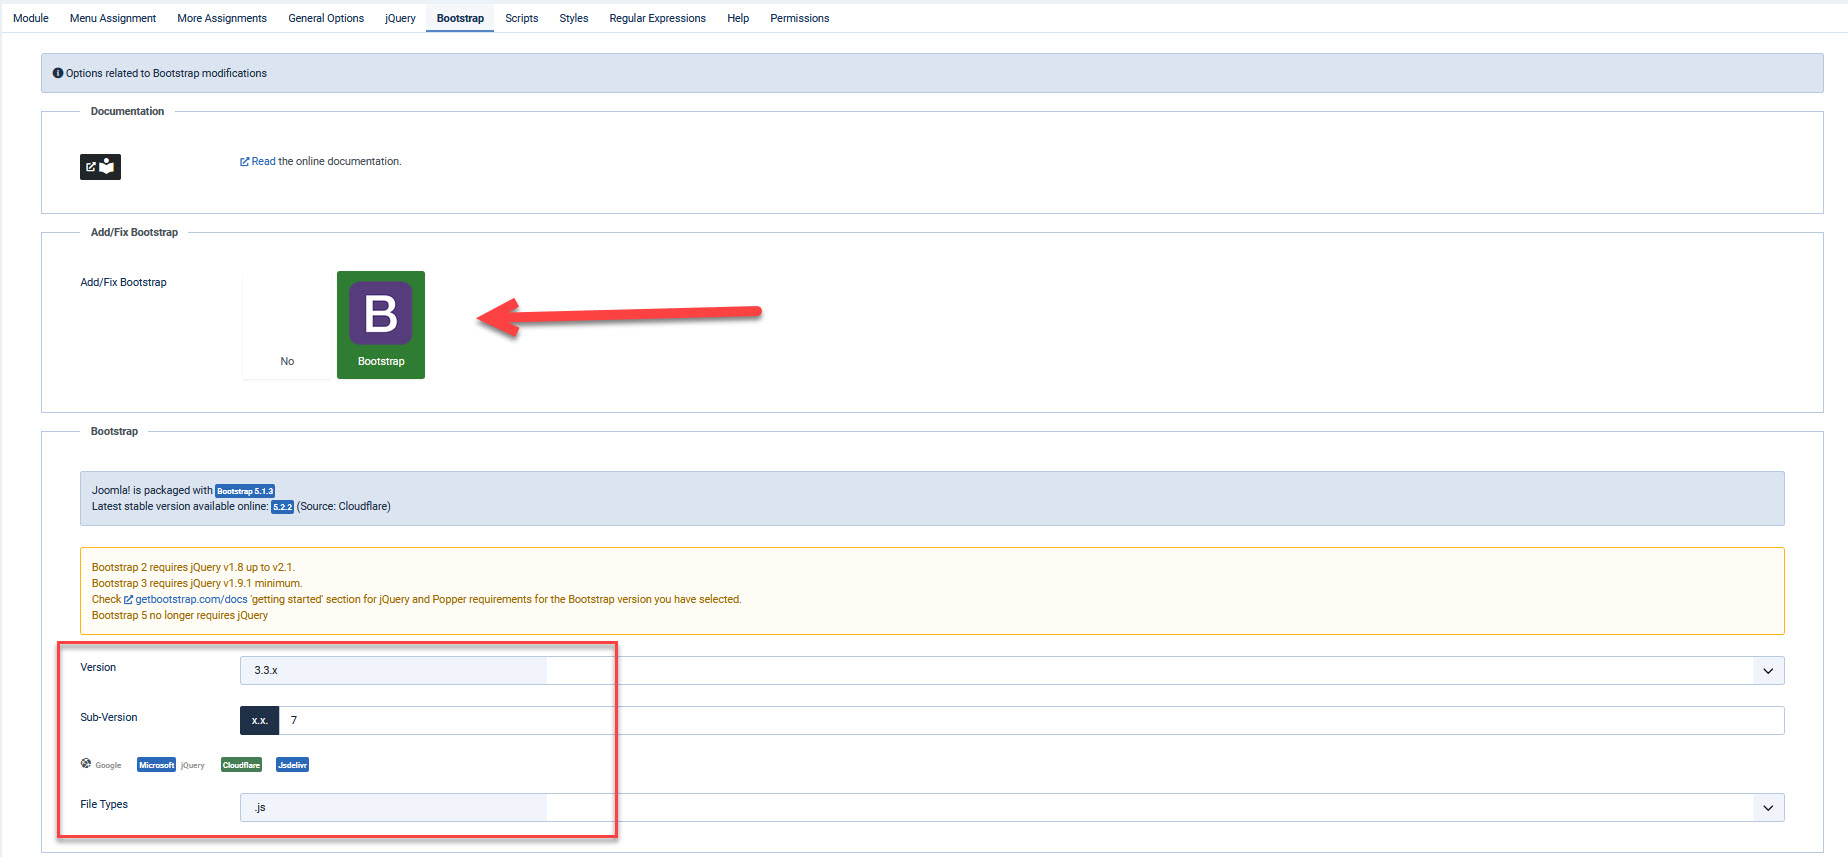Image resolution: width=1848 pixels, height=857 pixels.
Task: Click the Version field label
Action: pos(98,667)
